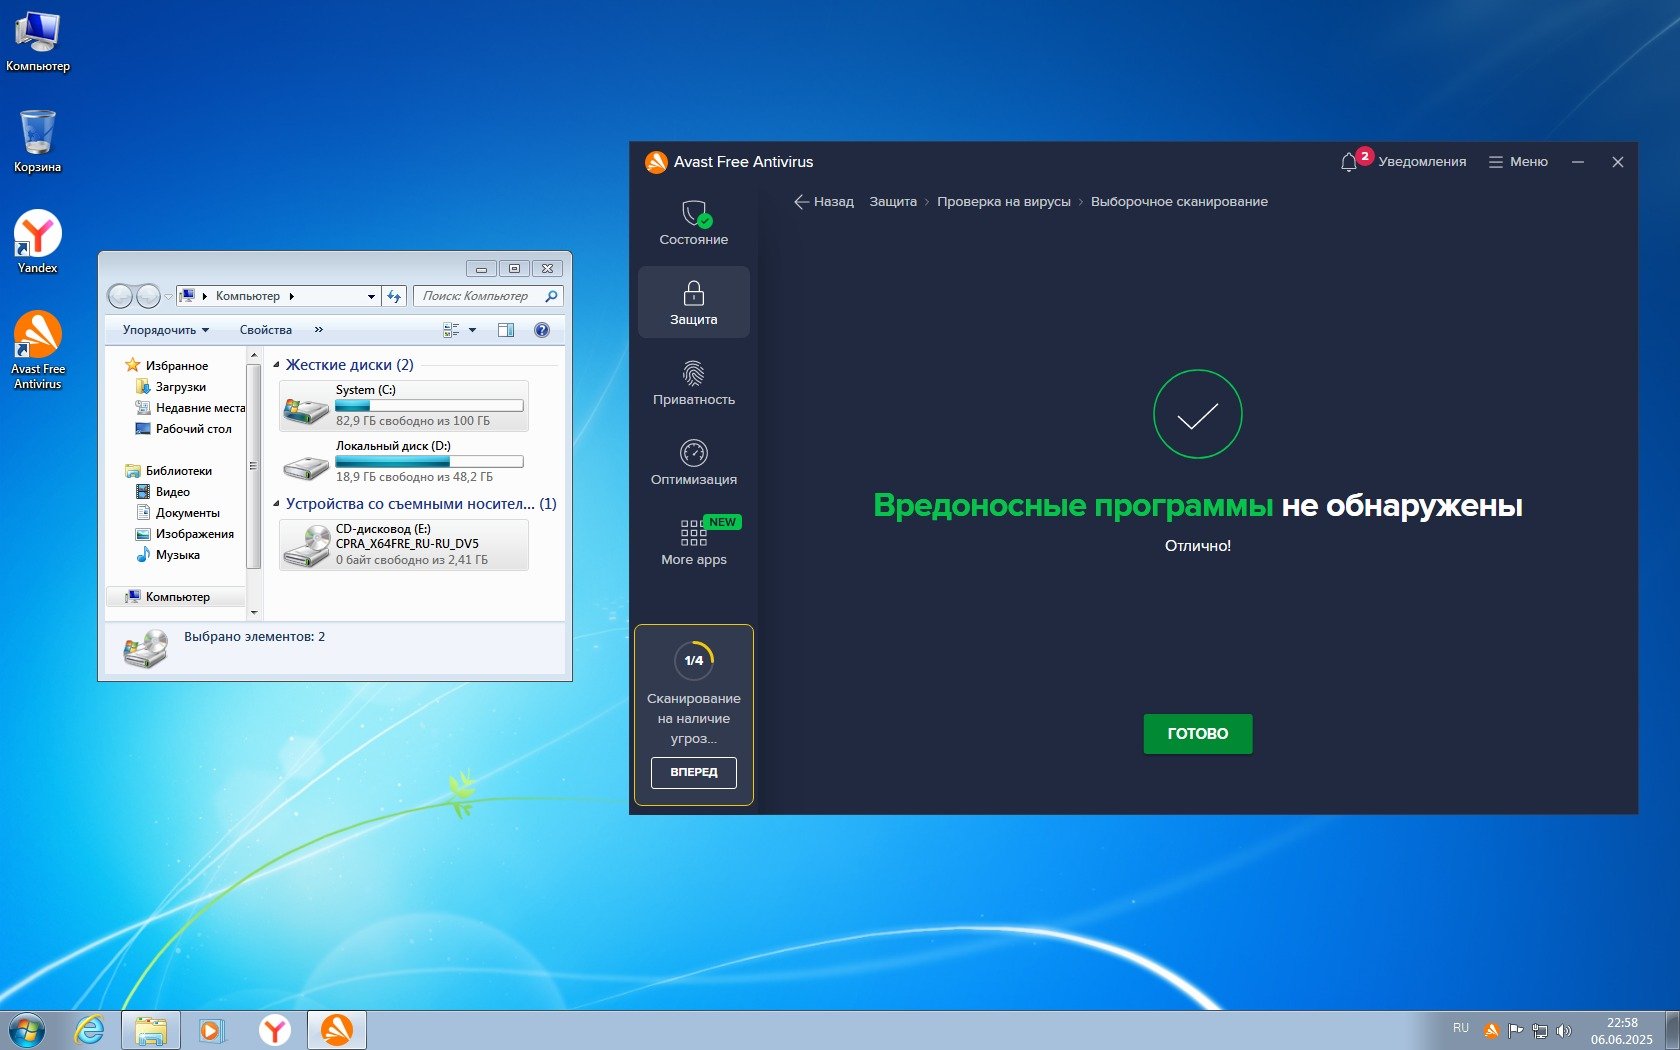Collapse the removable storage devices group
Image resolution: width=1680 pixels, height=1050 pixels.
[x=276, y=504]
